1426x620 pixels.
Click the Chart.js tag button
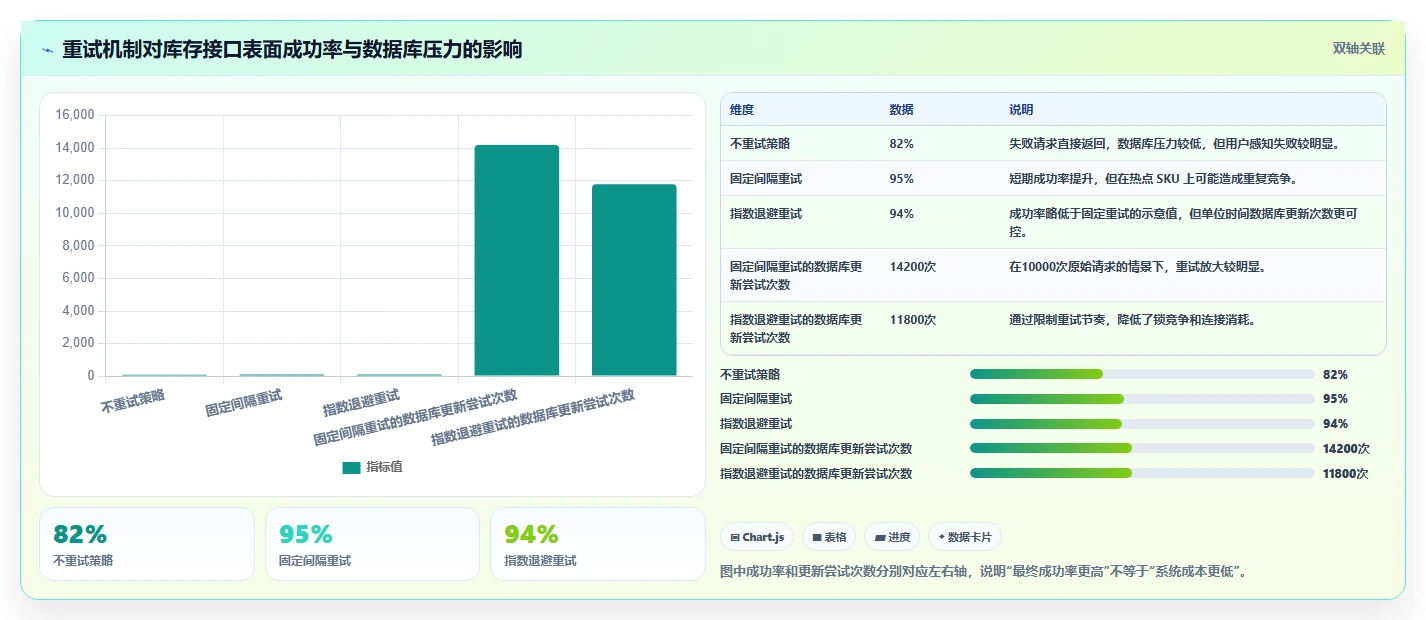point(757,537)
